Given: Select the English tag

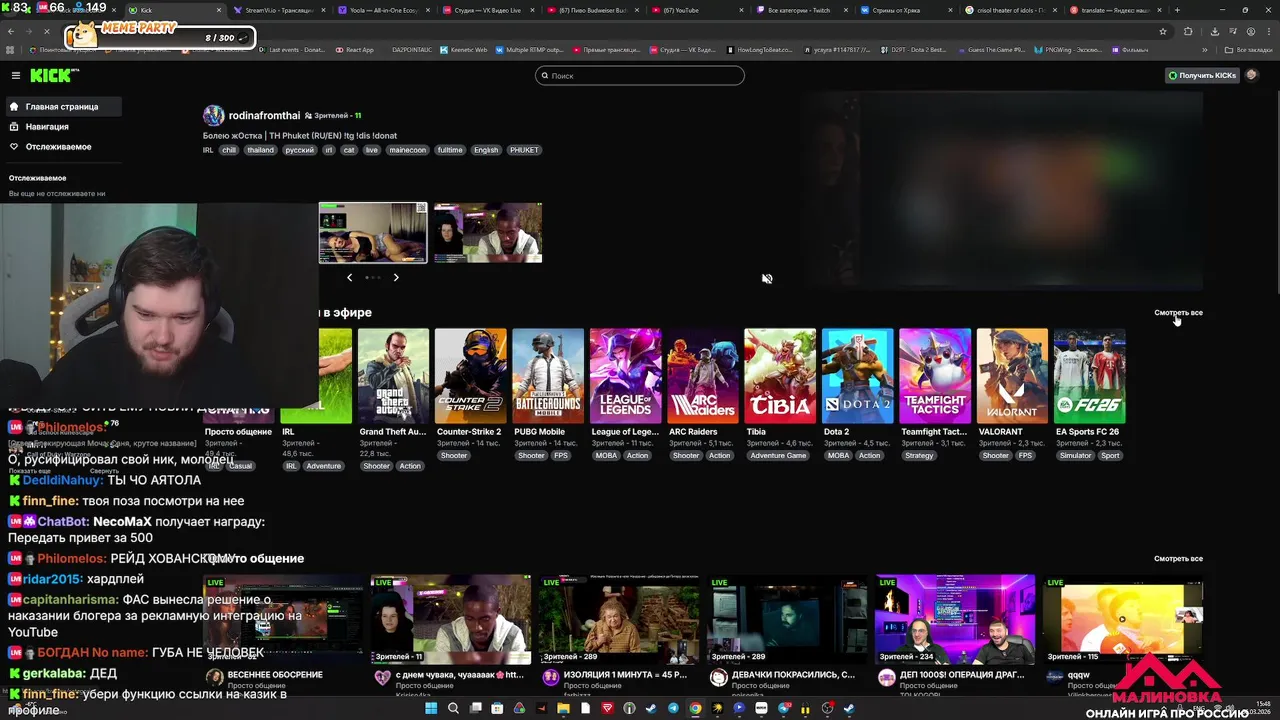Looking at the screenshot, I should pos(486,150).
